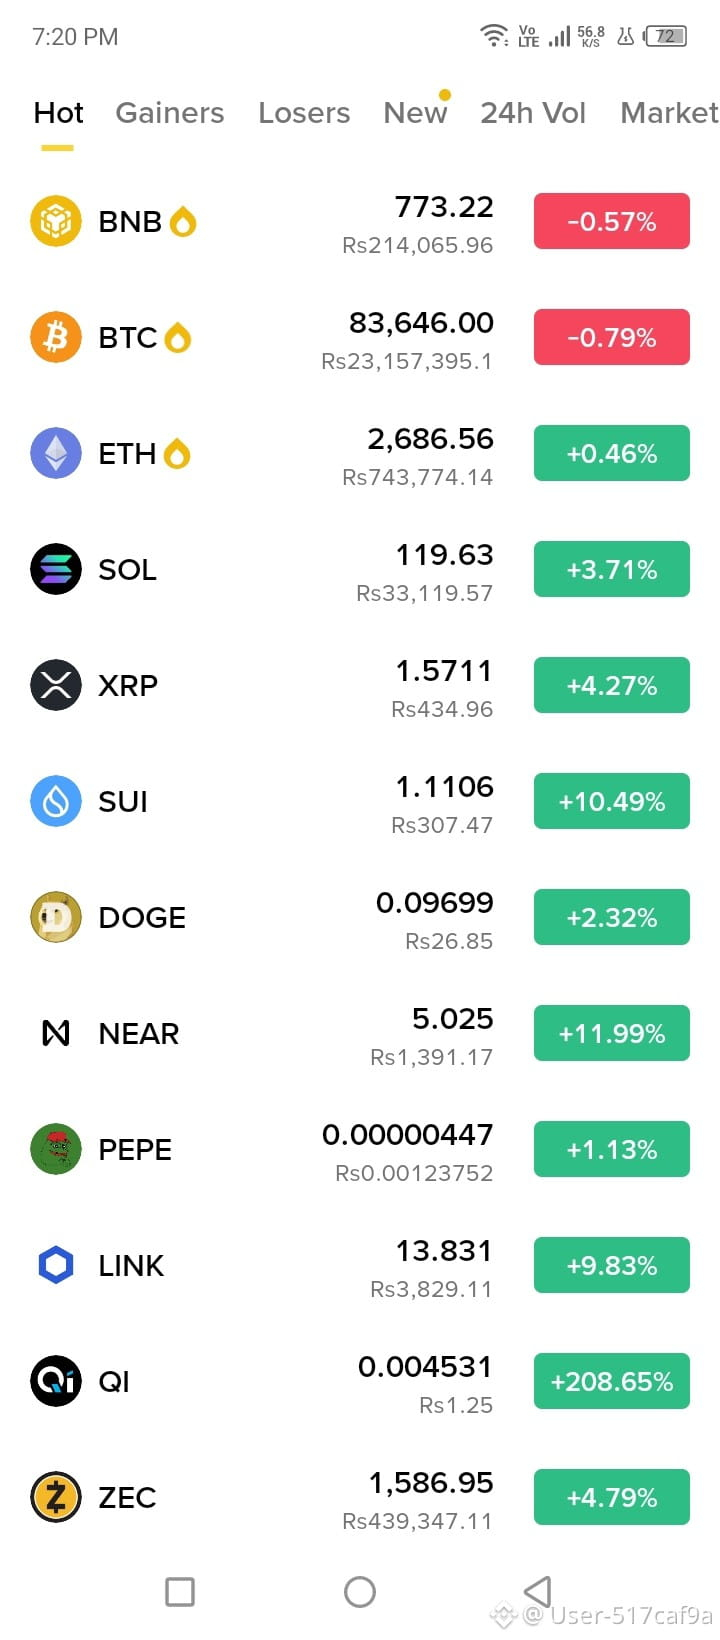Tap the Bitcoin orange logo

(x=56, y=337)
